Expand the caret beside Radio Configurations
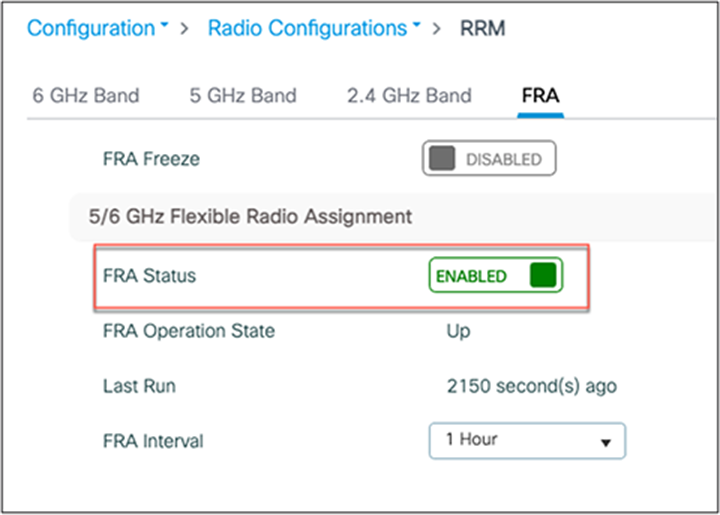 [x=415, y=25]
